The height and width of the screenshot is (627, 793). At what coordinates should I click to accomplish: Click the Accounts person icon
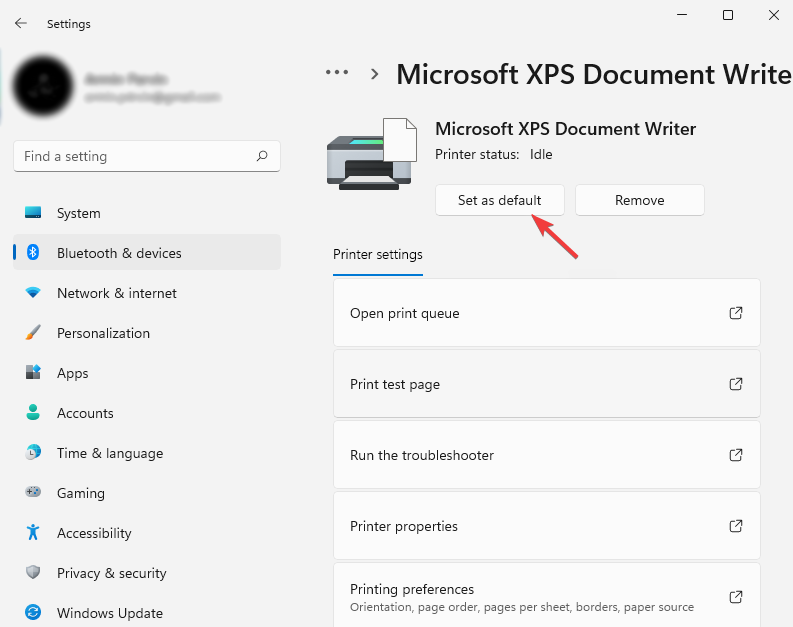point(33,412)
